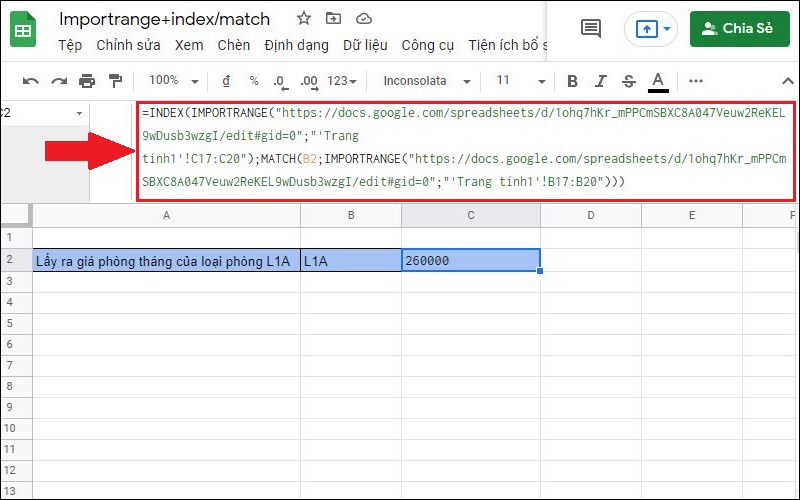Star the Importrange+index/match document
Viewport: 800px width, 500px height.
point(304,19)
